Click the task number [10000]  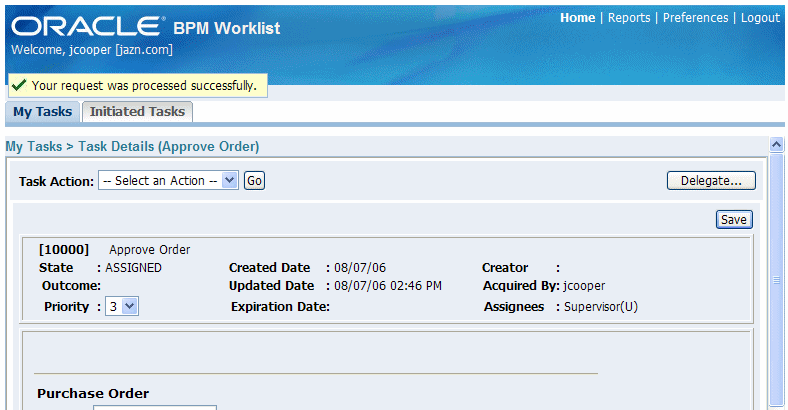[64, 250]
